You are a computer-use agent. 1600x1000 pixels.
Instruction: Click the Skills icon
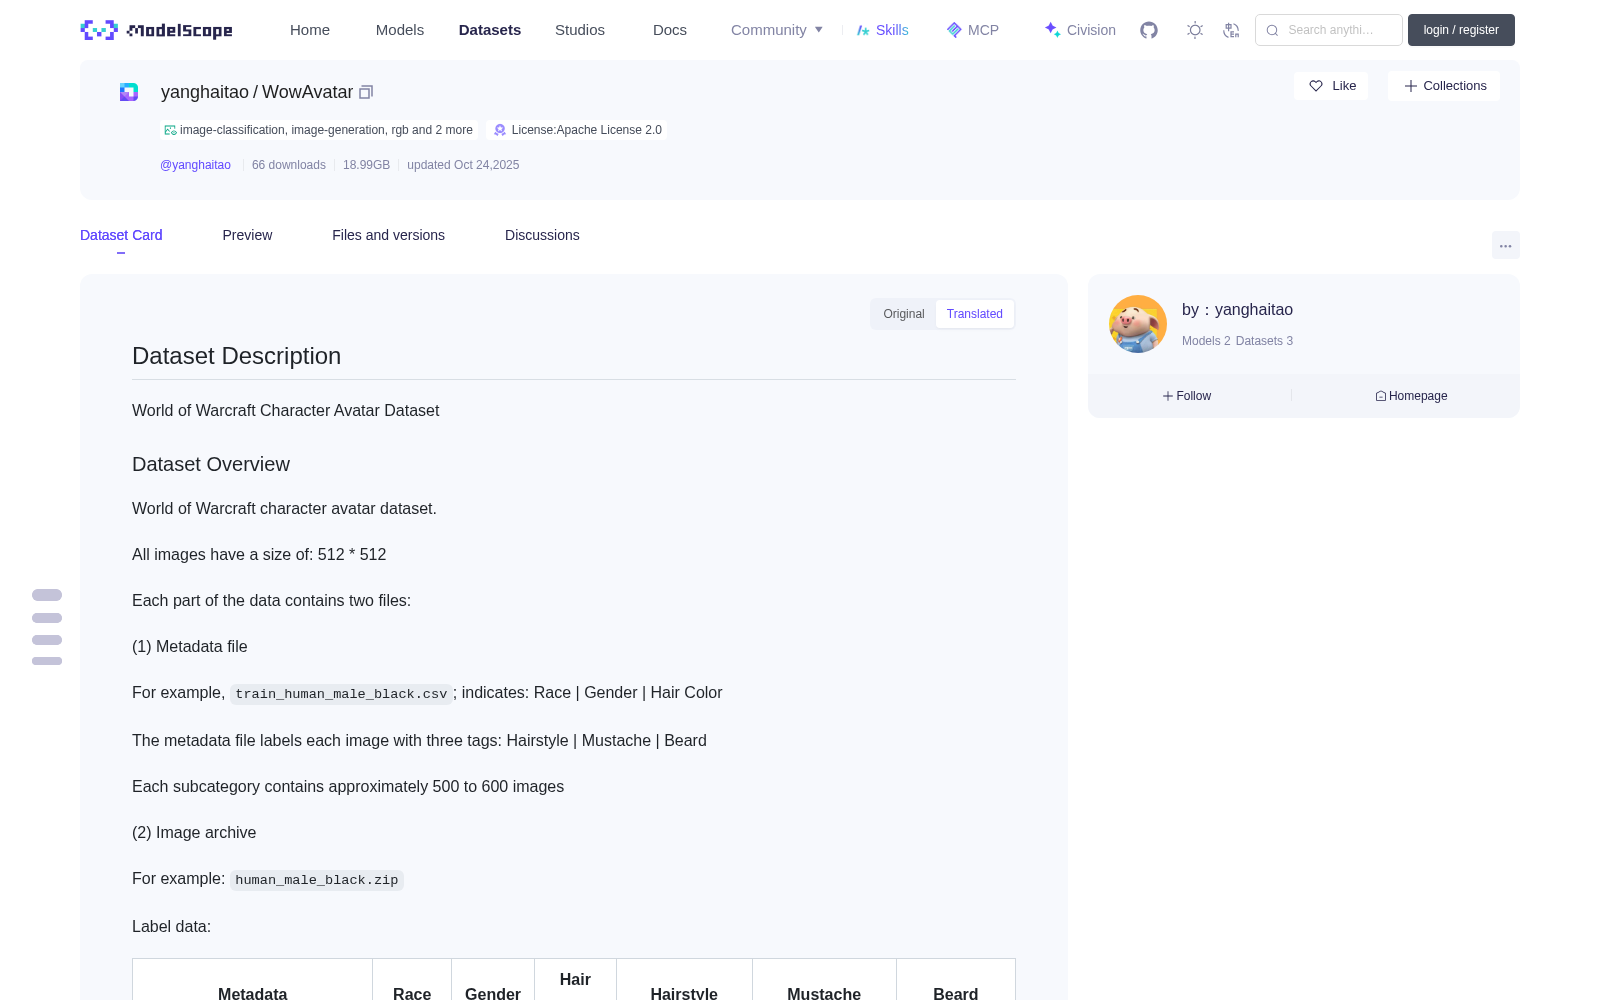tap(863, 30)
